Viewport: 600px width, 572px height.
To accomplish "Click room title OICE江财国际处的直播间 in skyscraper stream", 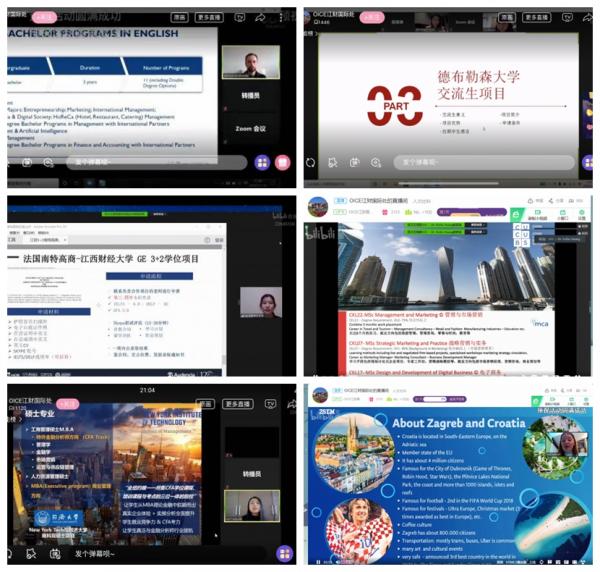I will pos(378,200).
